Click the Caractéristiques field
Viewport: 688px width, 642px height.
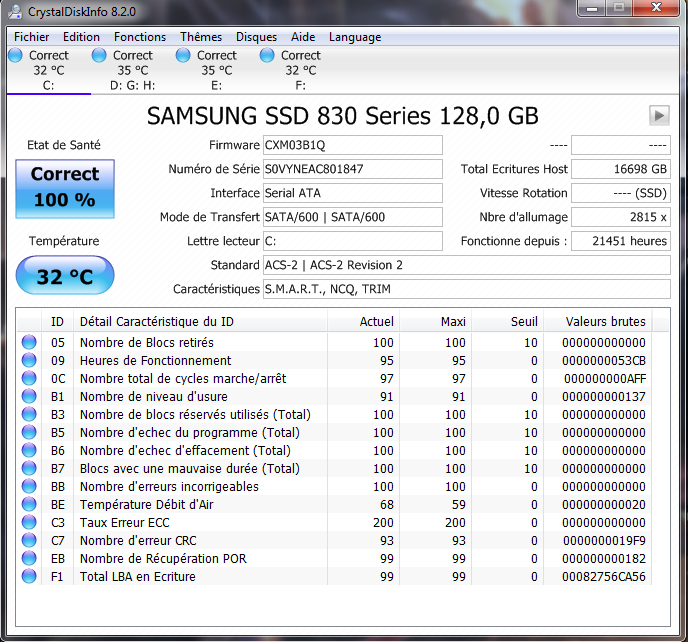coord(467,289)
